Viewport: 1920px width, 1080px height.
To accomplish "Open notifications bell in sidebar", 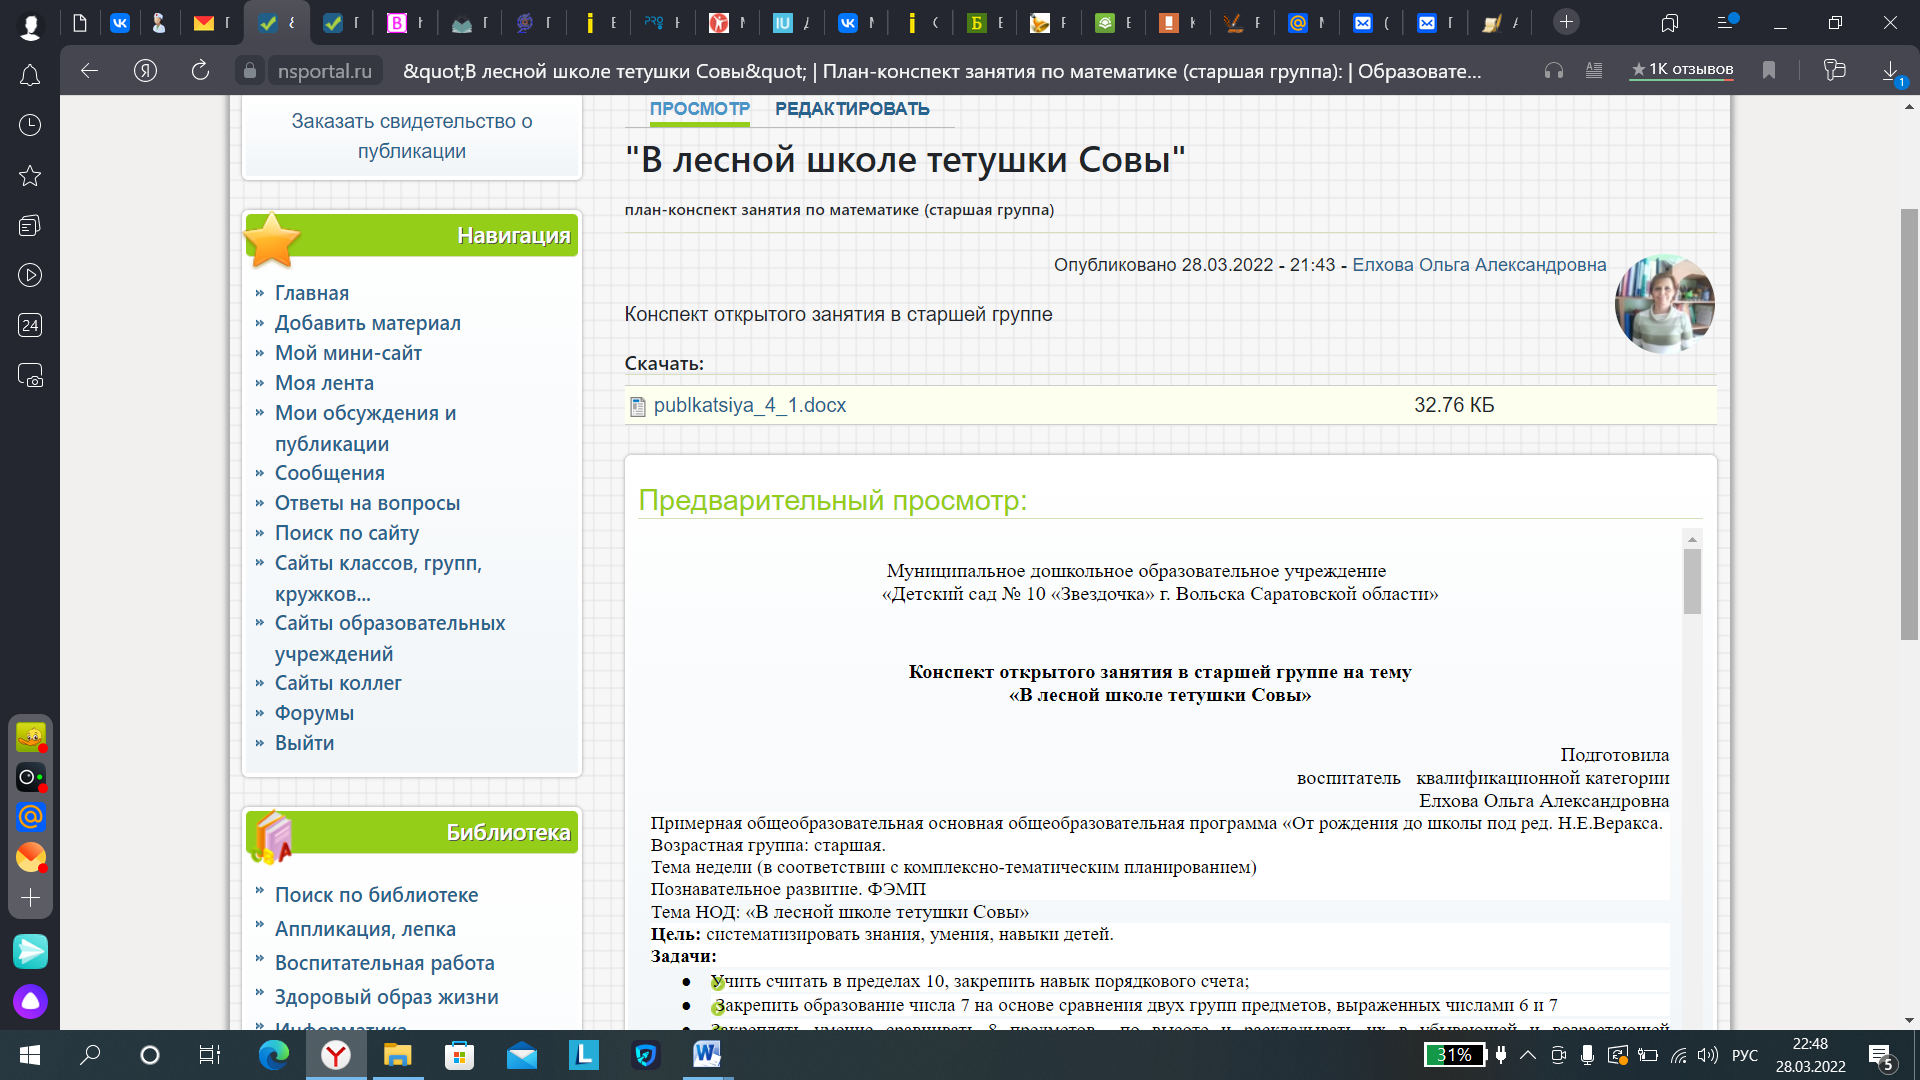I will pos(30,76).
